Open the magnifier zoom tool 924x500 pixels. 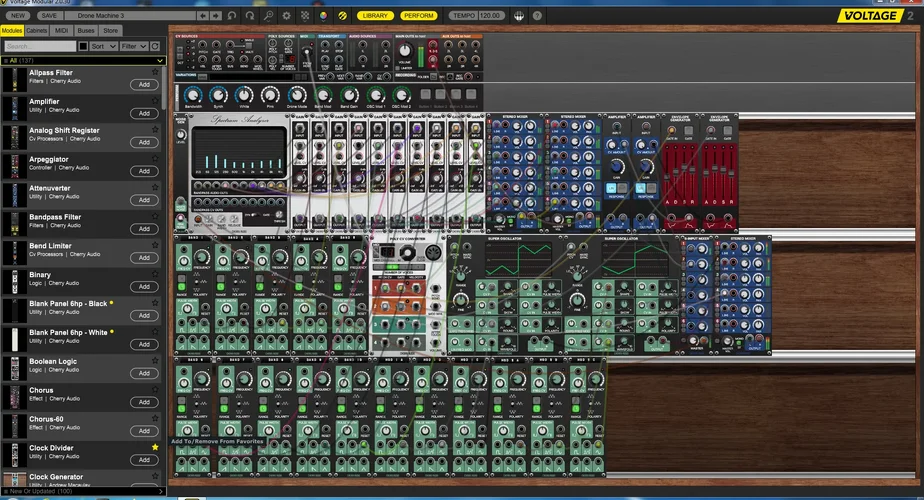(269, 16)
